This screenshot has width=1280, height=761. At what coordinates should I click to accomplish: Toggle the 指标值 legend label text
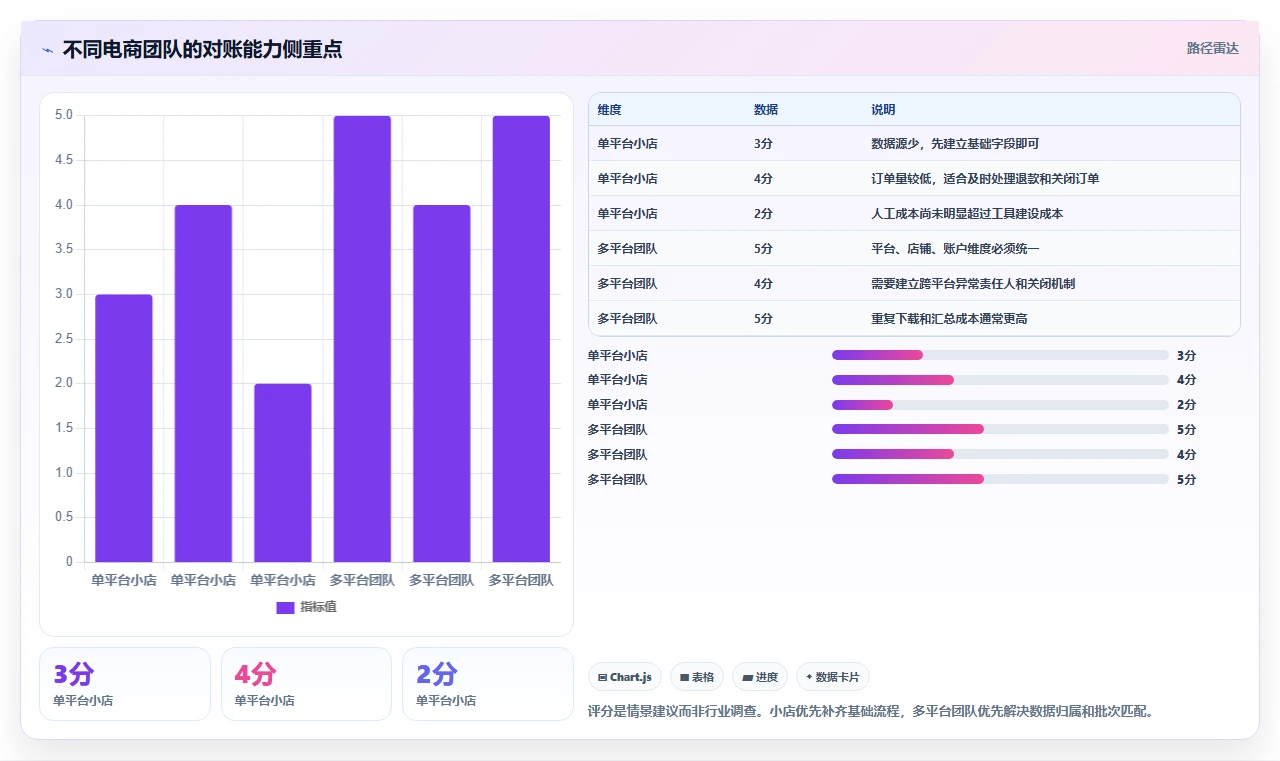coord(318,607)
